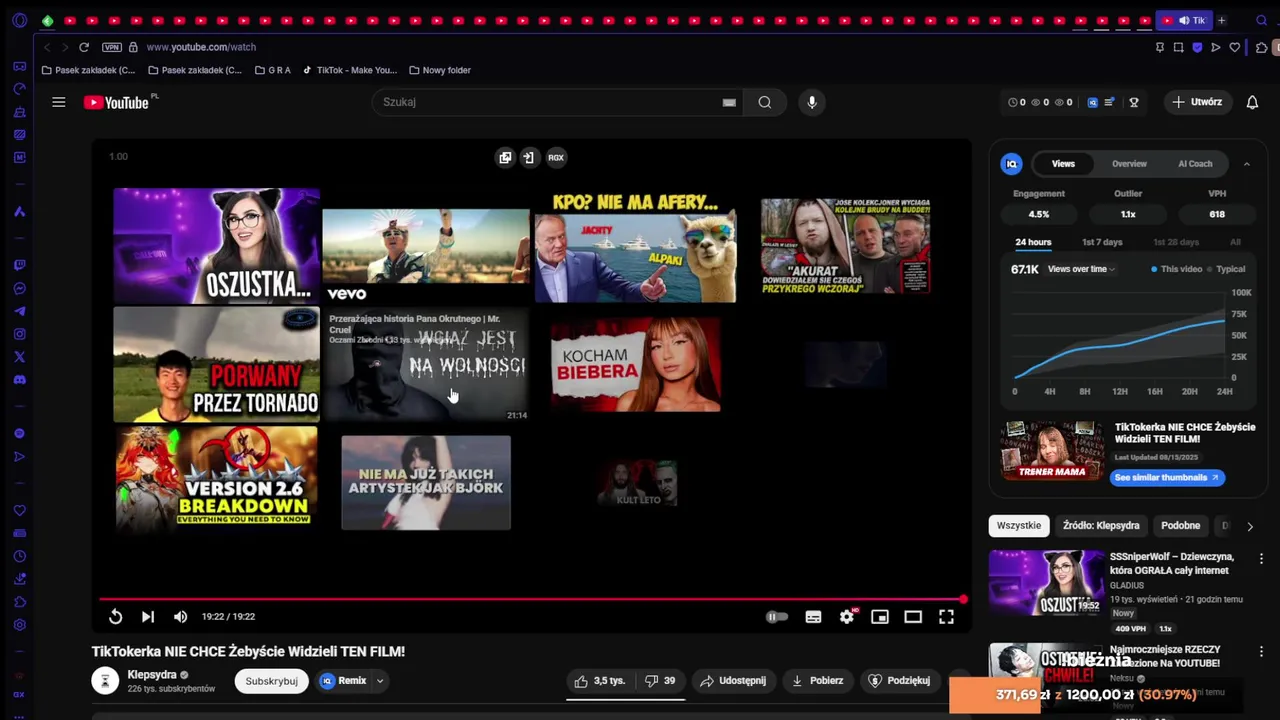The height and width of the screenshot is (720, 1280).
Task: Open OSZUSTKA end-screen video thumbnail
Action: click(x=216, y=245)
